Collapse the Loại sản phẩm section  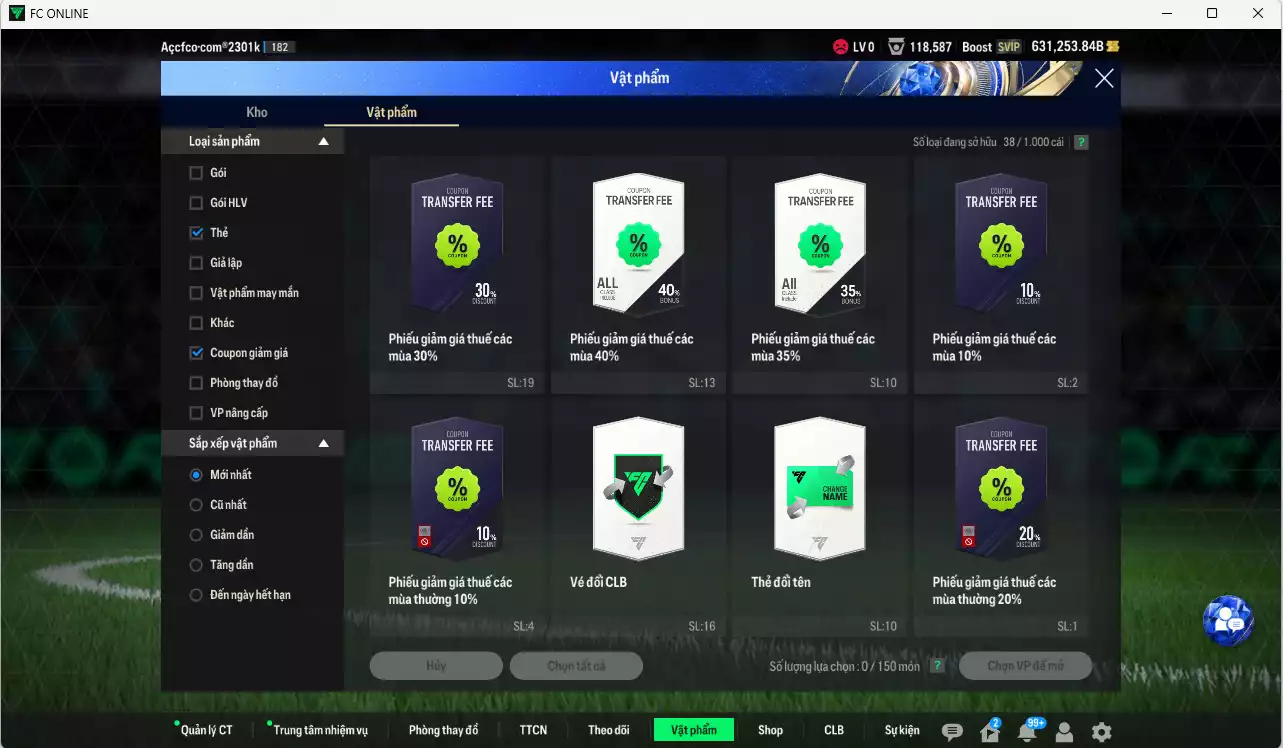(323, 141)
